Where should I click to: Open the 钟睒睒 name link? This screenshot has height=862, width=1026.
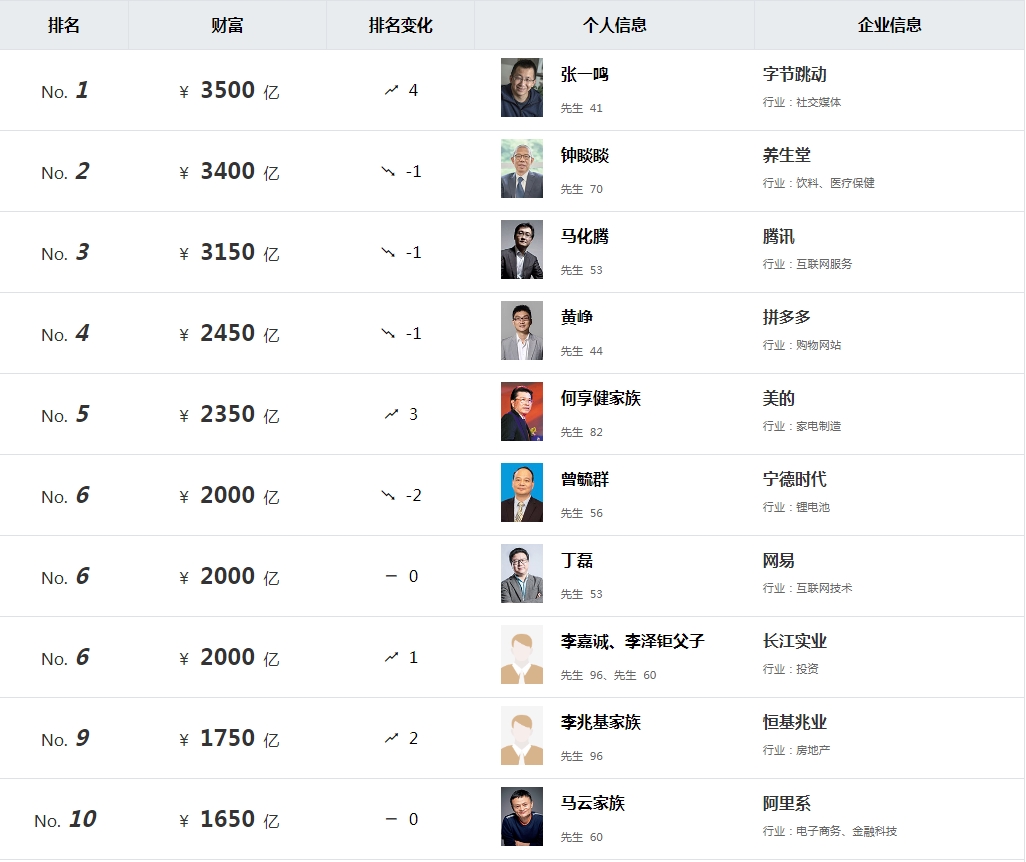(x=585, y=156)
